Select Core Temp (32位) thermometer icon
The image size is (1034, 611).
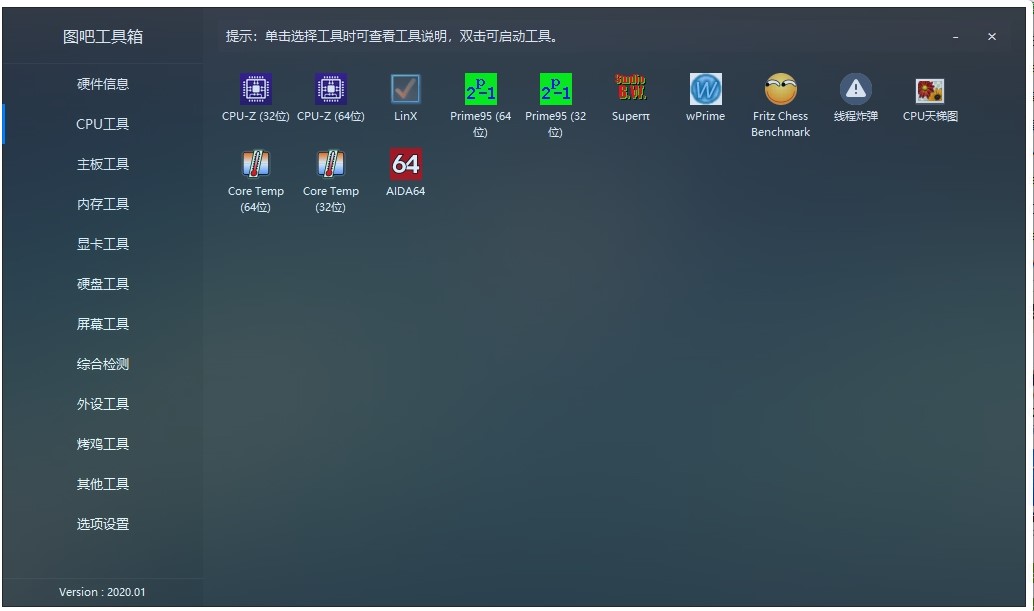pos(330,164)
